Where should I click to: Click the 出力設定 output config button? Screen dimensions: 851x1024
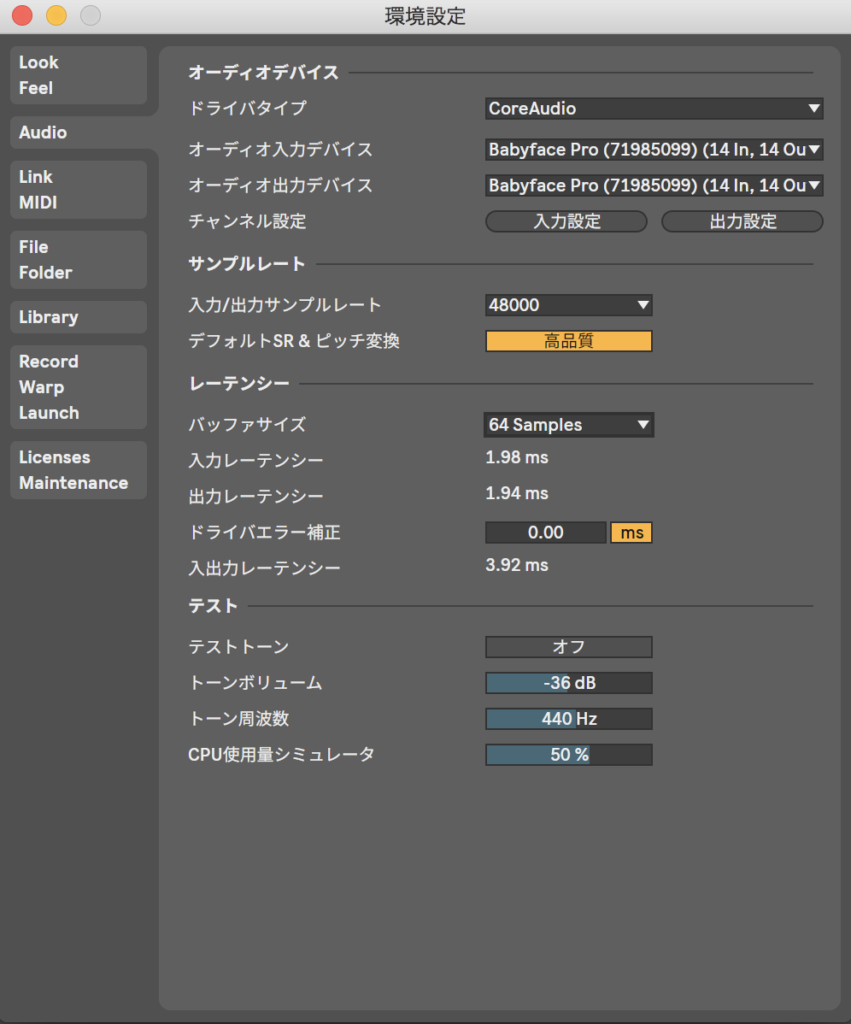coord(742,221)
